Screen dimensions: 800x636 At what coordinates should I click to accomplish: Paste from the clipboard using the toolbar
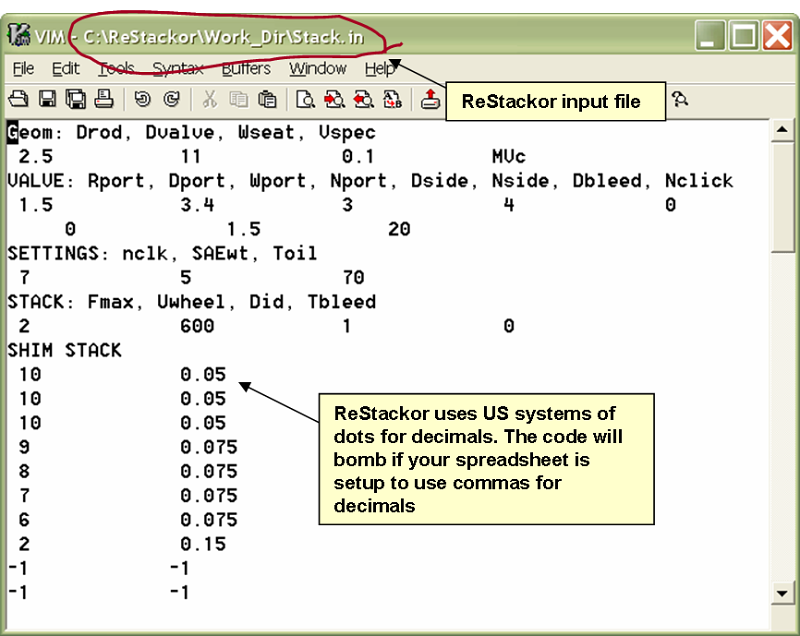tap(267, 99)
